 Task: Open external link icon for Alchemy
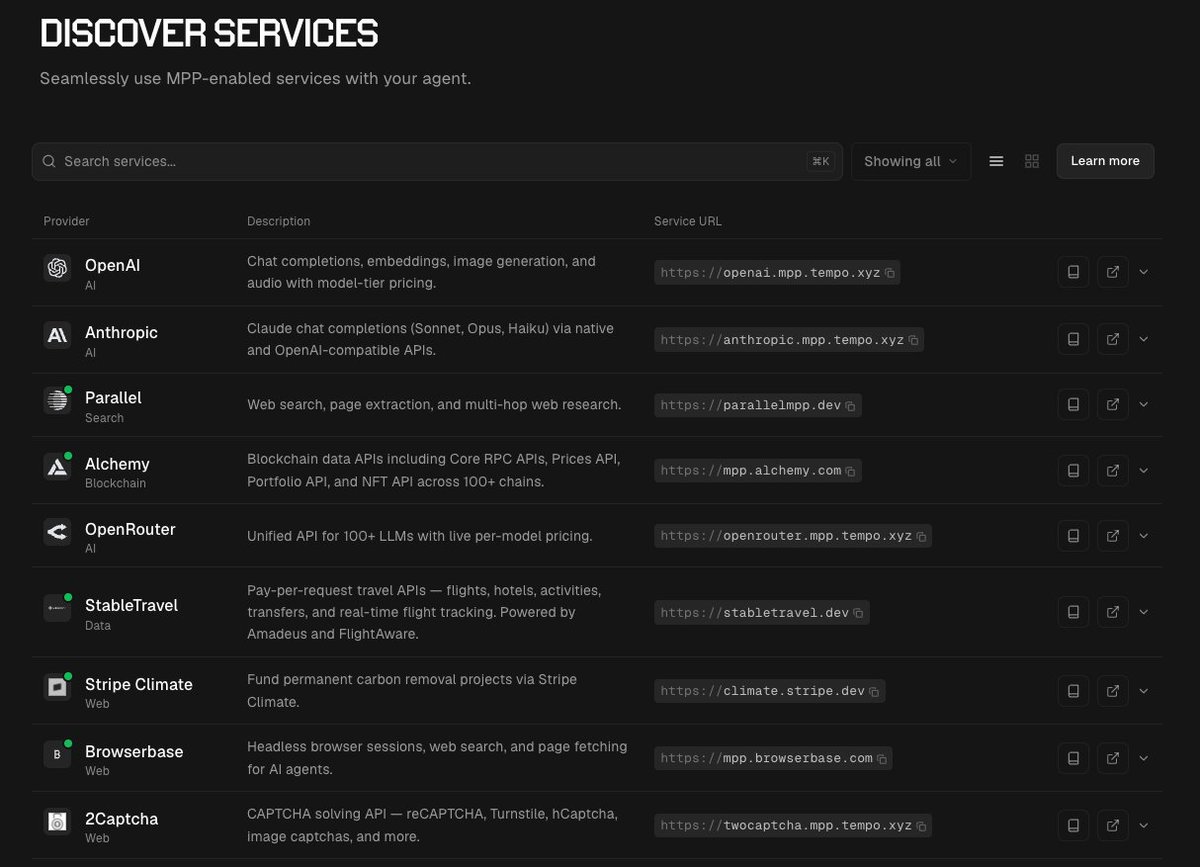(x=1113, y=470)
